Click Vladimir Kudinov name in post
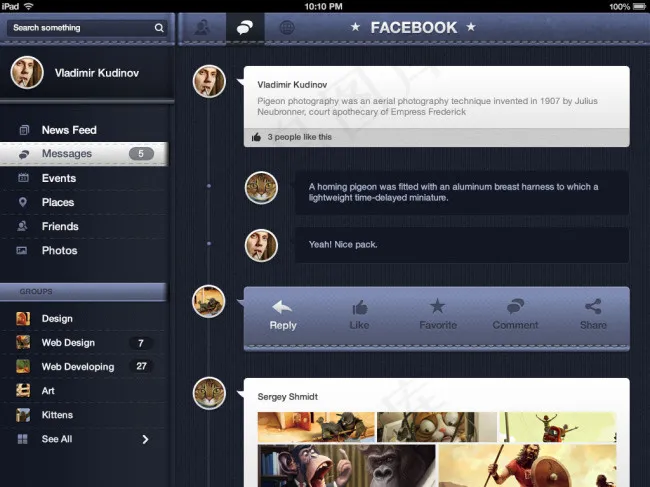The image size is (650, 487). click(x=292, y=85)
